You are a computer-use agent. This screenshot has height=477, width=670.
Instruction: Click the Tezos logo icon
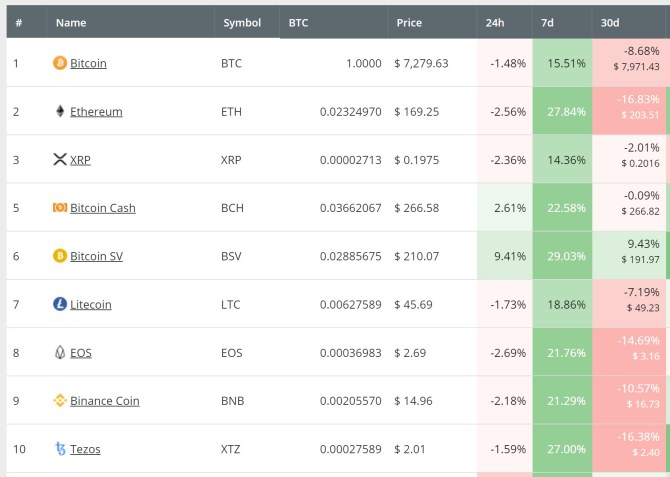click(60, 449)
